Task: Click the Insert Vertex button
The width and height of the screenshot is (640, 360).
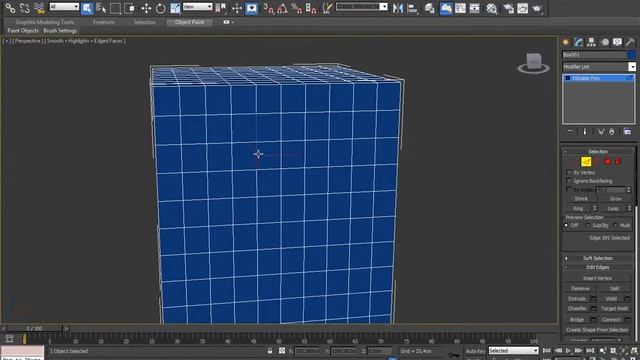Action: 597,278
